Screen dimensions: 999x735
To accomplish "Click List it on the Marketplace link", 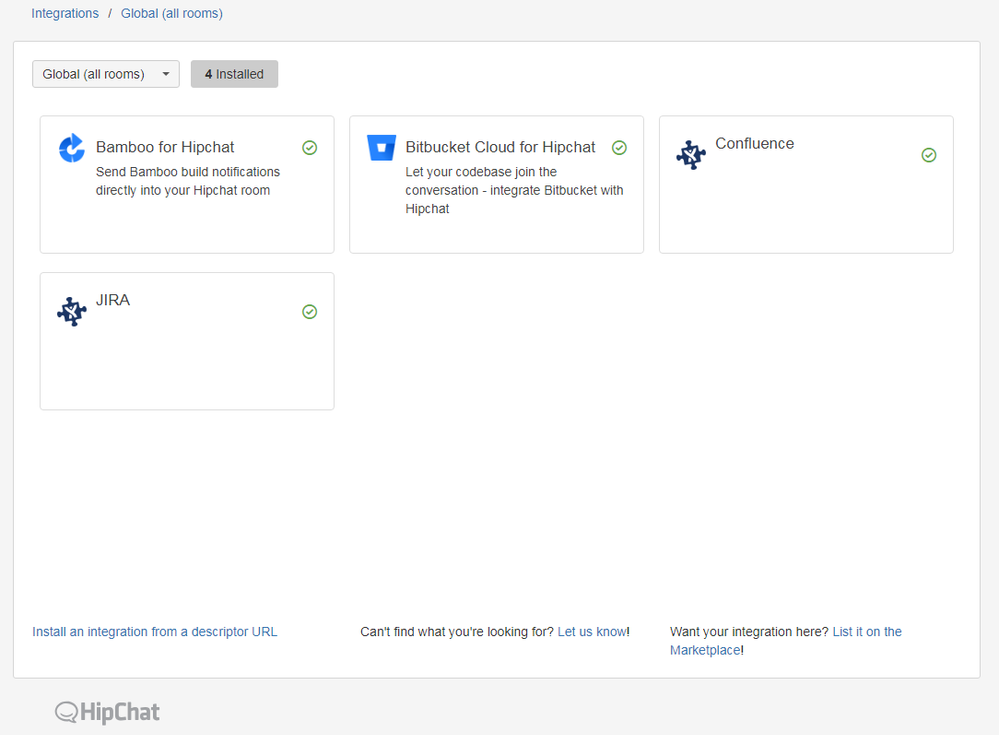I will (786, 641).
